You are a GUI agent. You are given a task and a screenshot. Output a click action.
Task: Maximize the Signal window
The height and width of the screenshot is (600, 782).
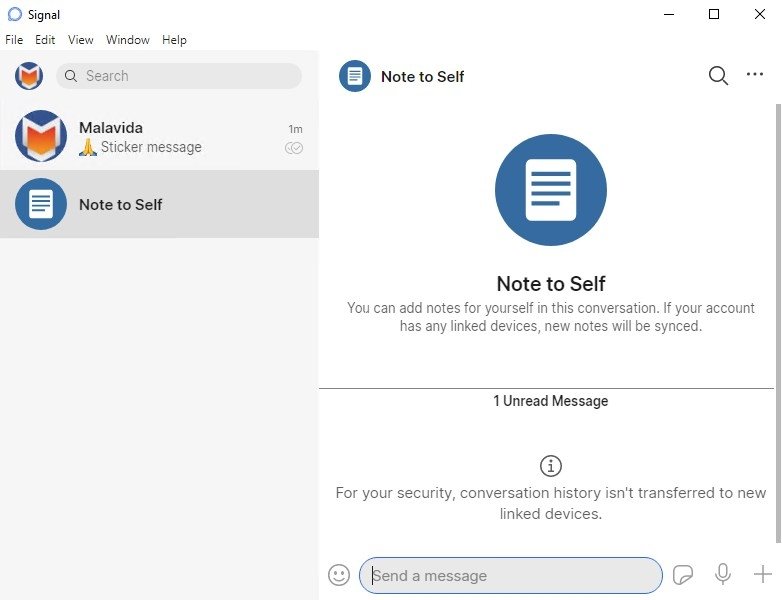point(714,14)
